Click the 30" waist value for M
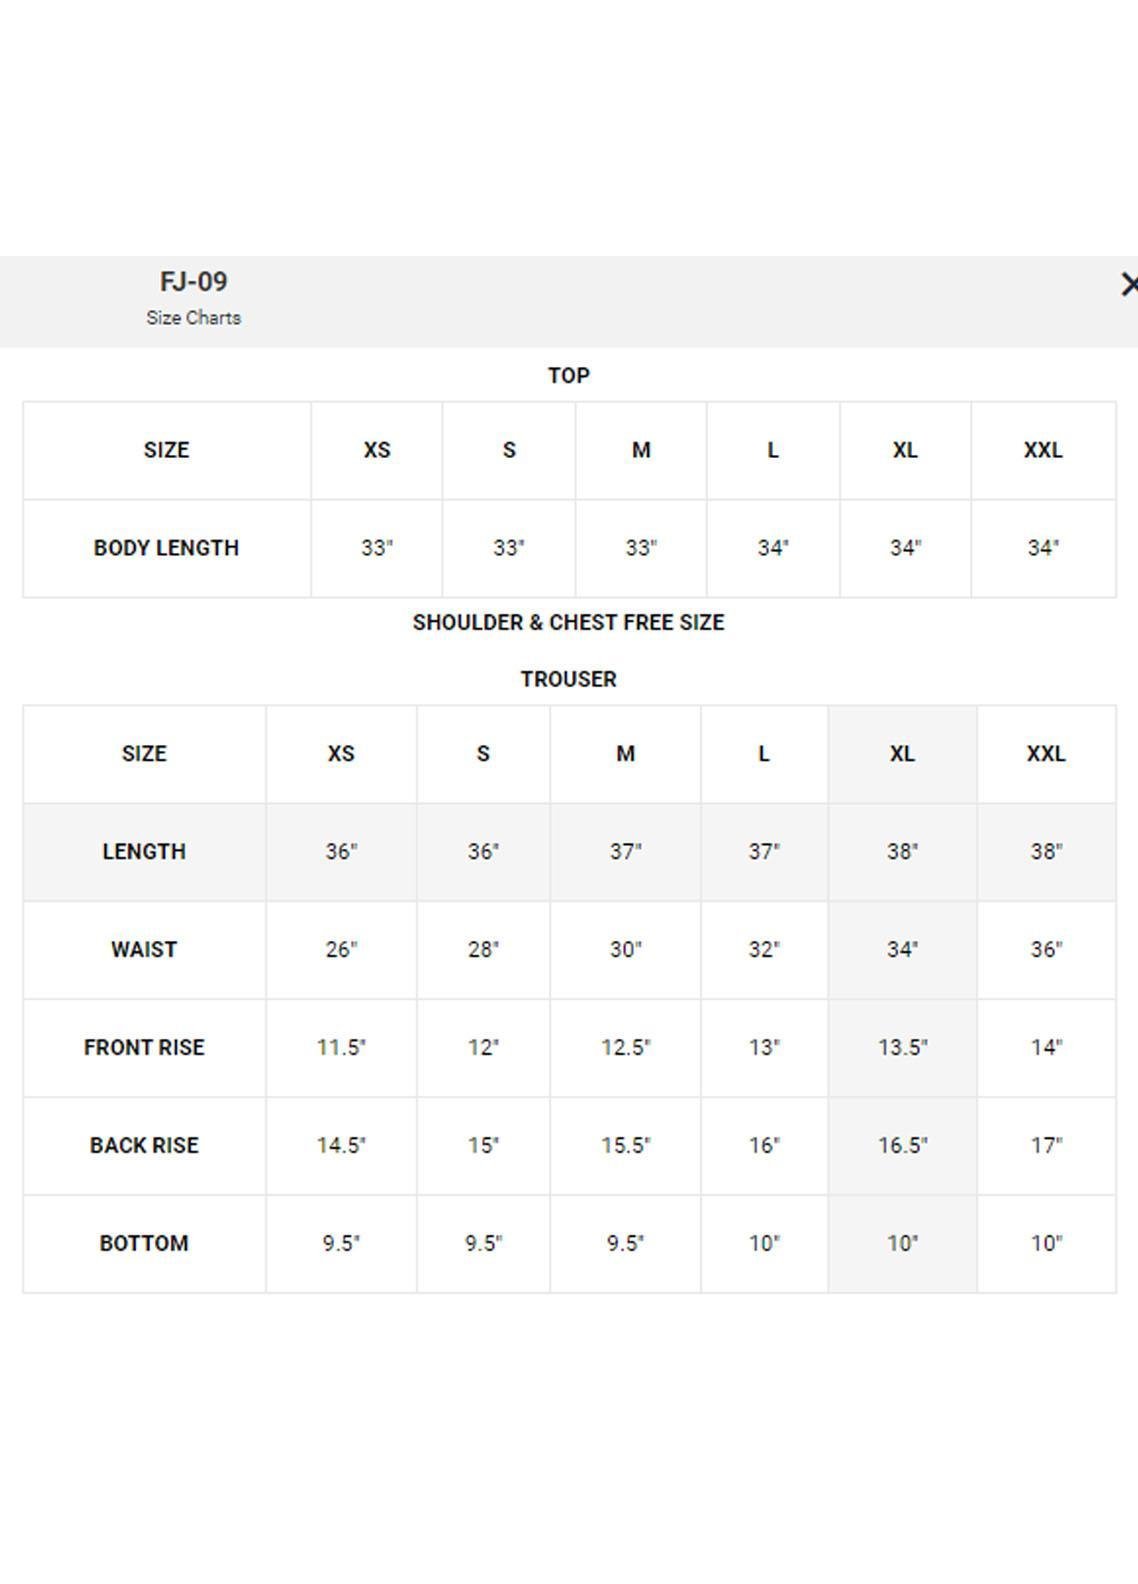 tap(625, 950)
